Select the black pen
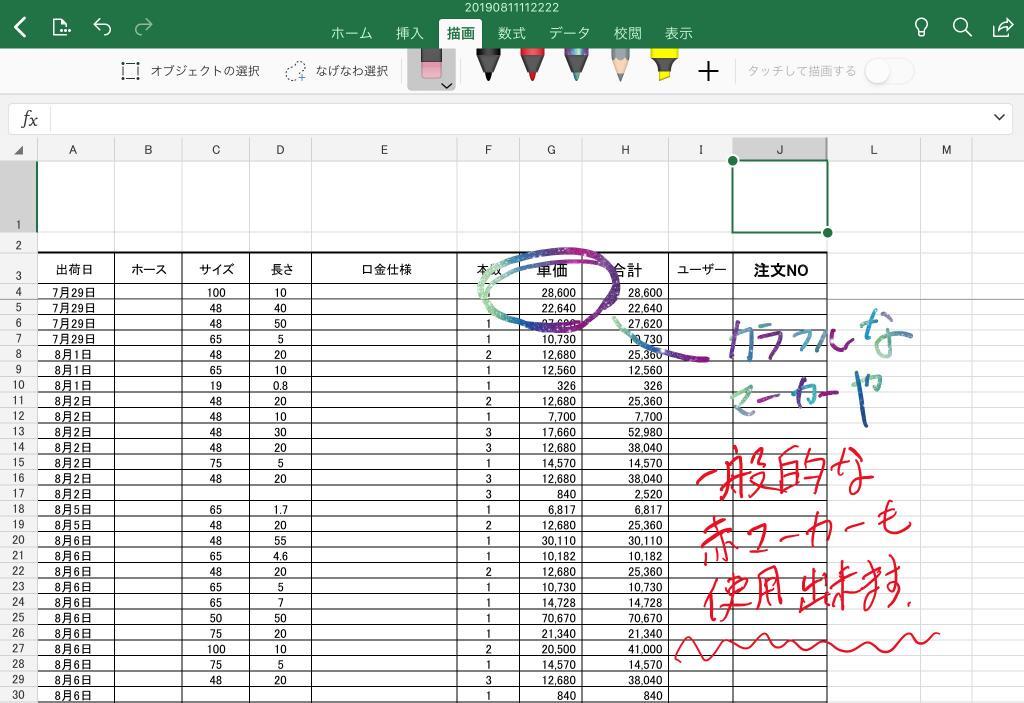 pyautogui.click(x=488, y=68)
